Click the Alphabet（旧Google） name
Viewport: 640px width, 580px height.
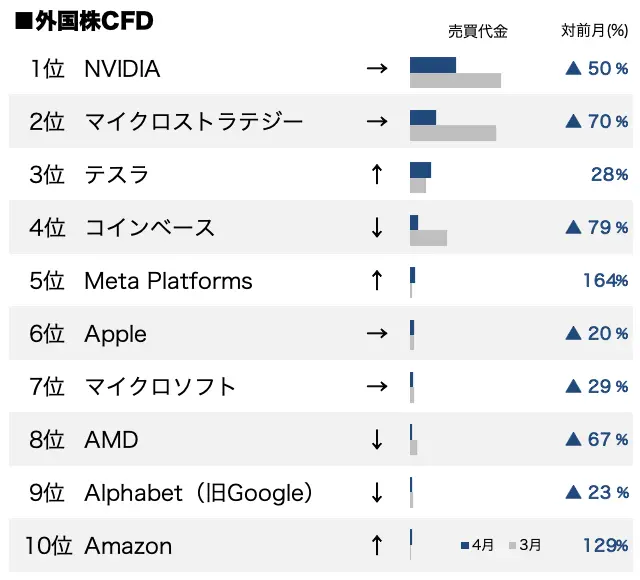(x=200, y=492)
